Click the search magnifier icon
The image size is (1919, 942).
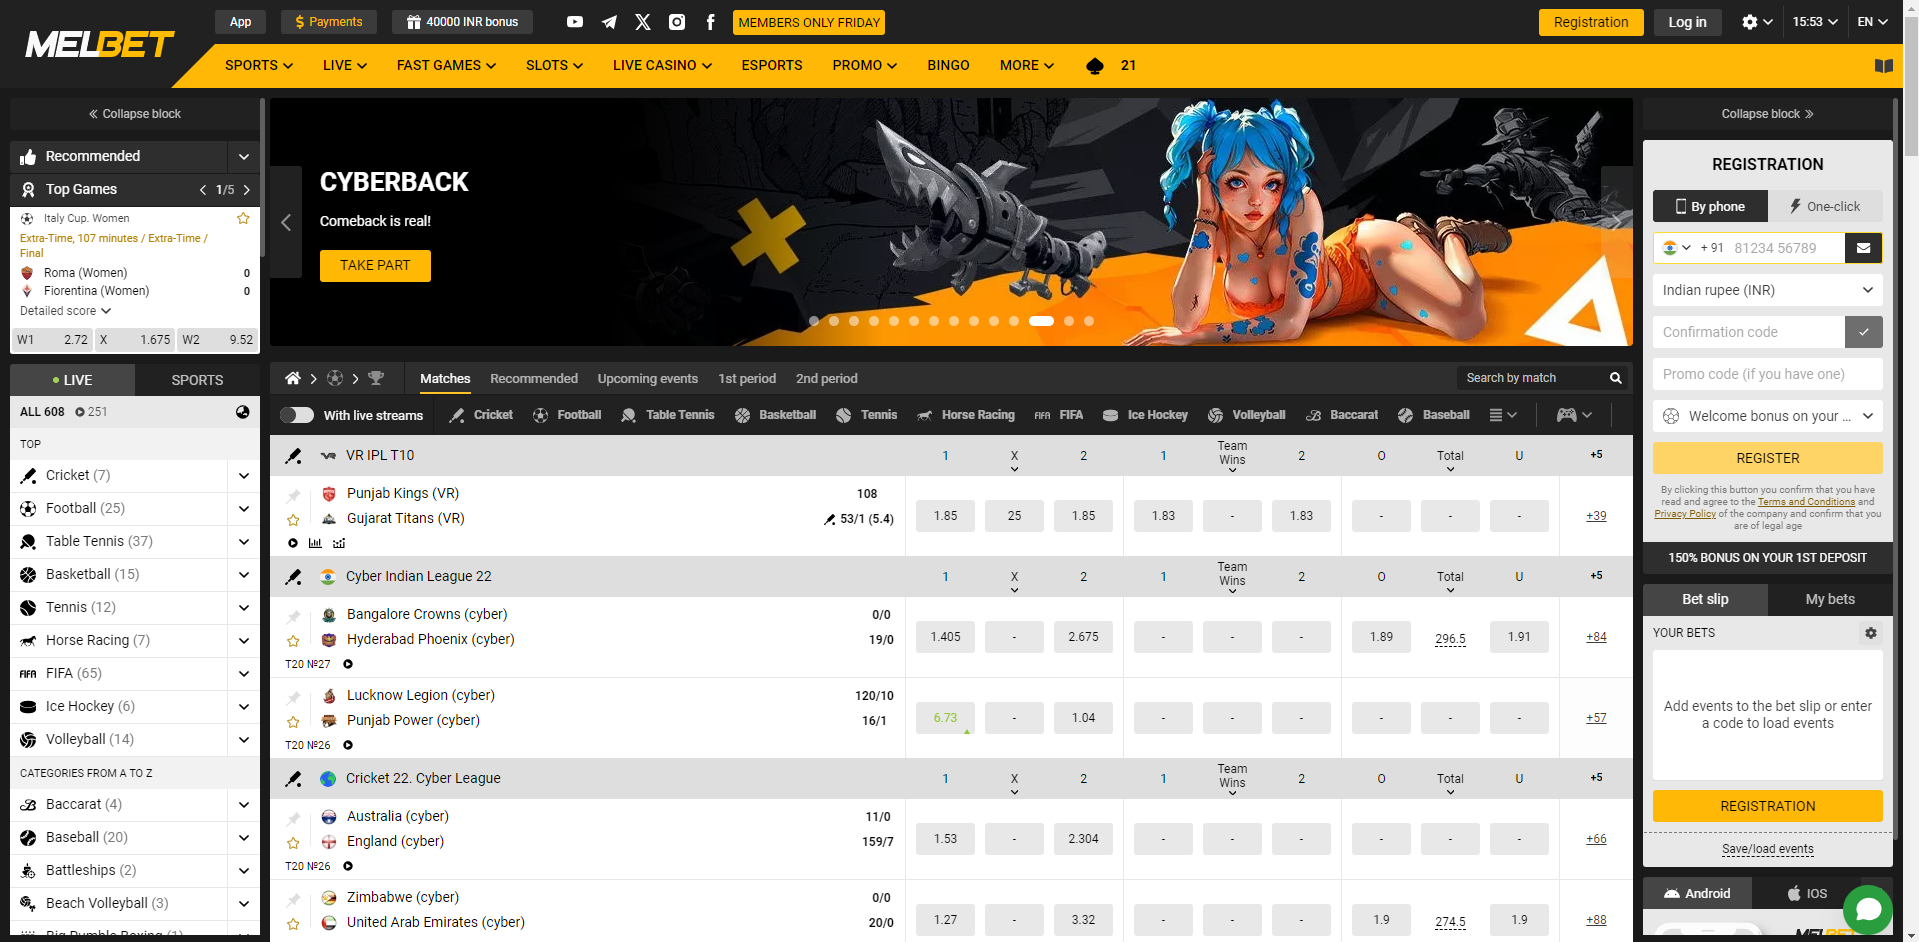coord(1615,378)
